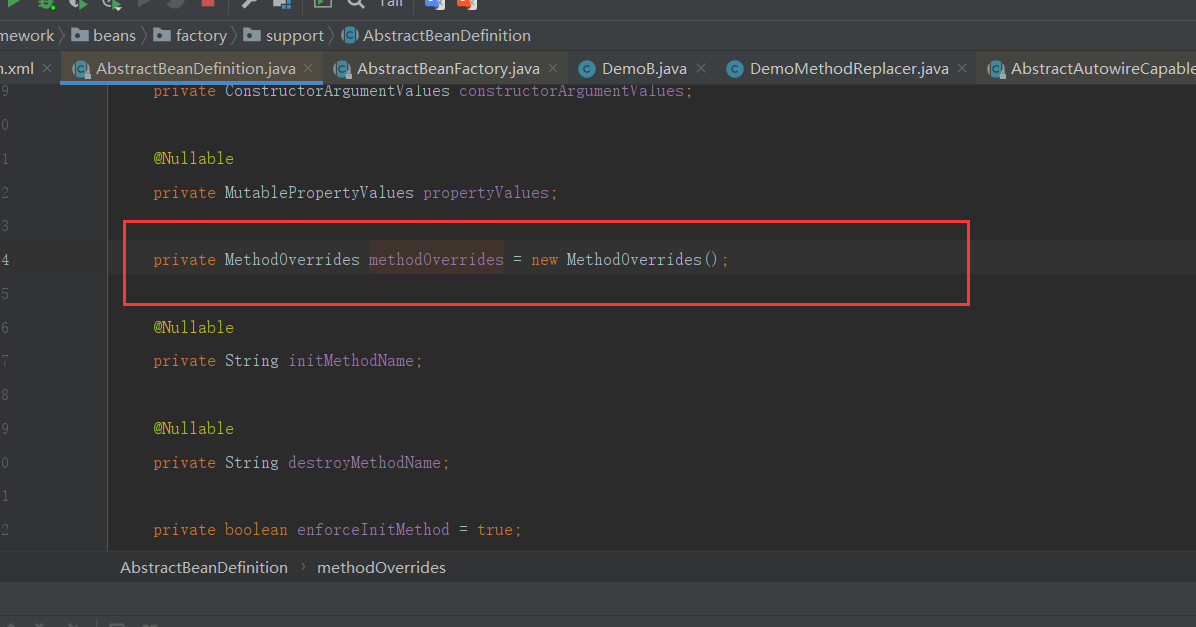Click class icon on AbstractAutowireCapable tab
1196x627 pixels.
click(x=995, y=69)
